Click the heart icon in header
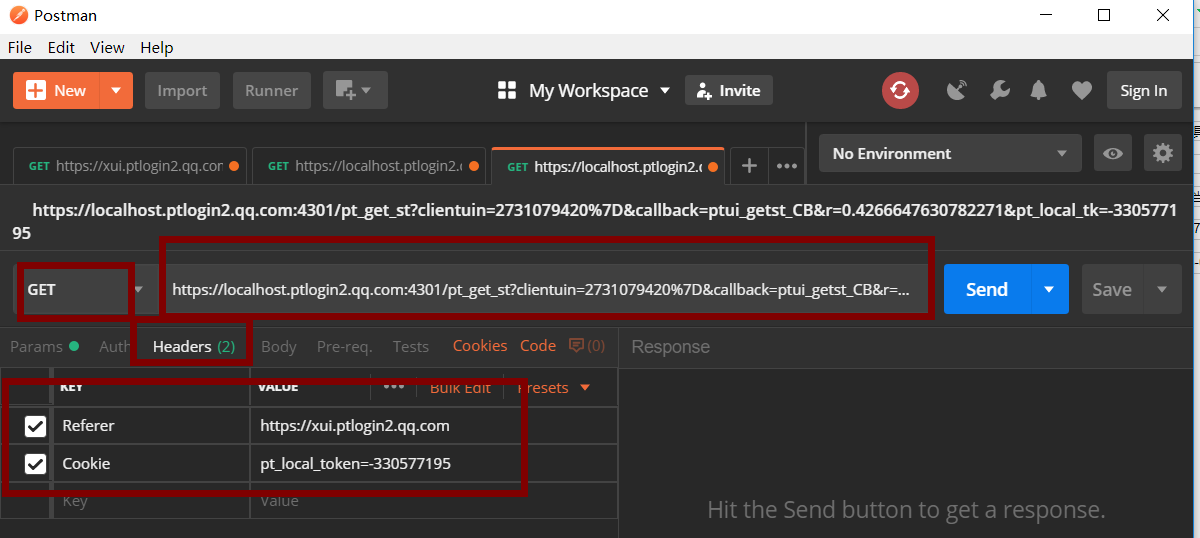The image size is (1200, 538). (x=1081, y=91)
